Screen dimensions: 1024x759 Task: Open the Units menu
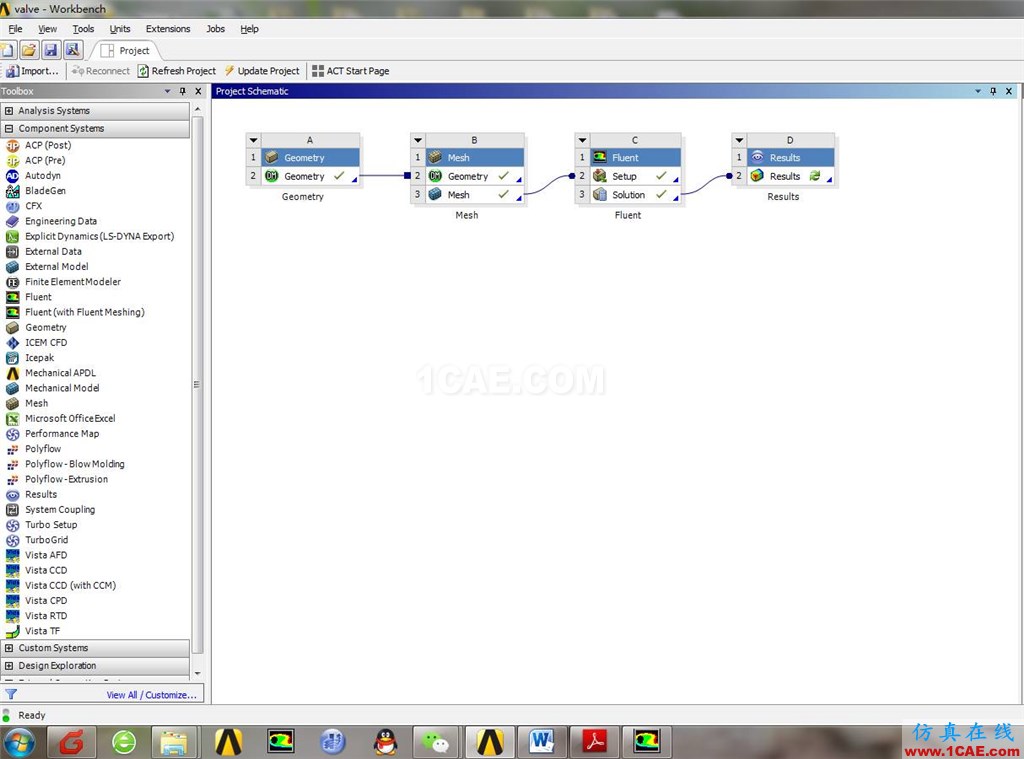[x=120, y=29]
